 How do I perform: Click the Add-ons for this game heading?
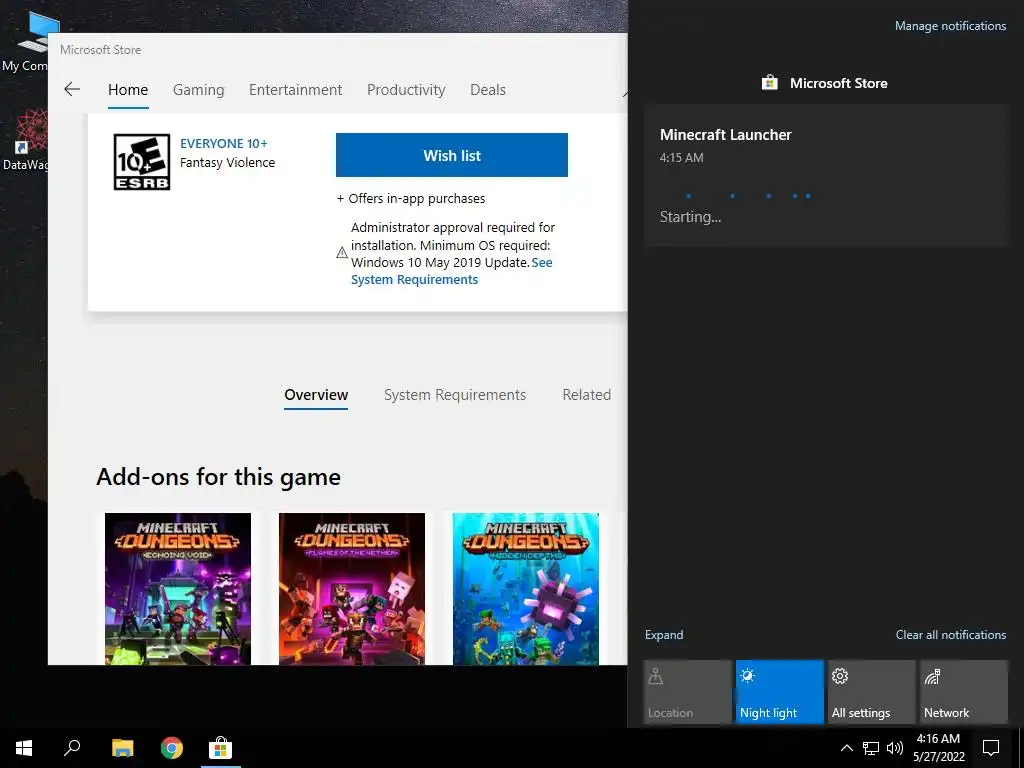[219, 477]
